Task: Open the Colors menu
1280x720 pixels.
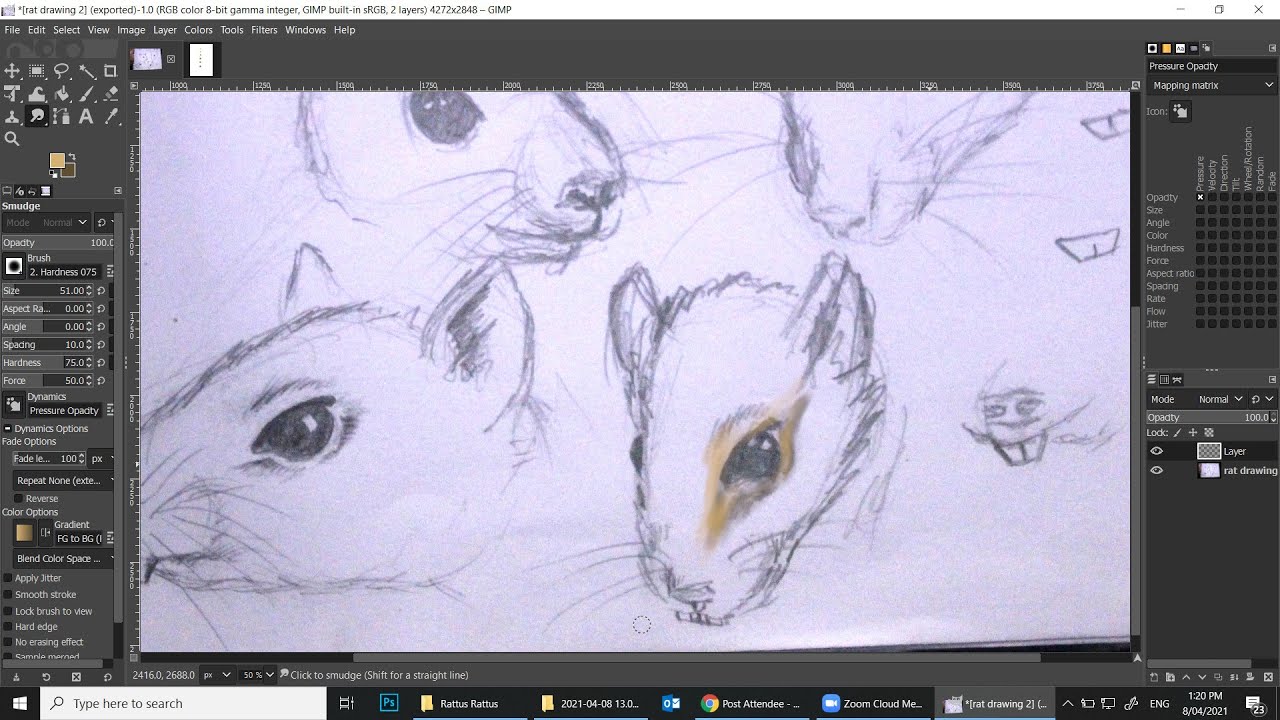Action: point(198,30)
